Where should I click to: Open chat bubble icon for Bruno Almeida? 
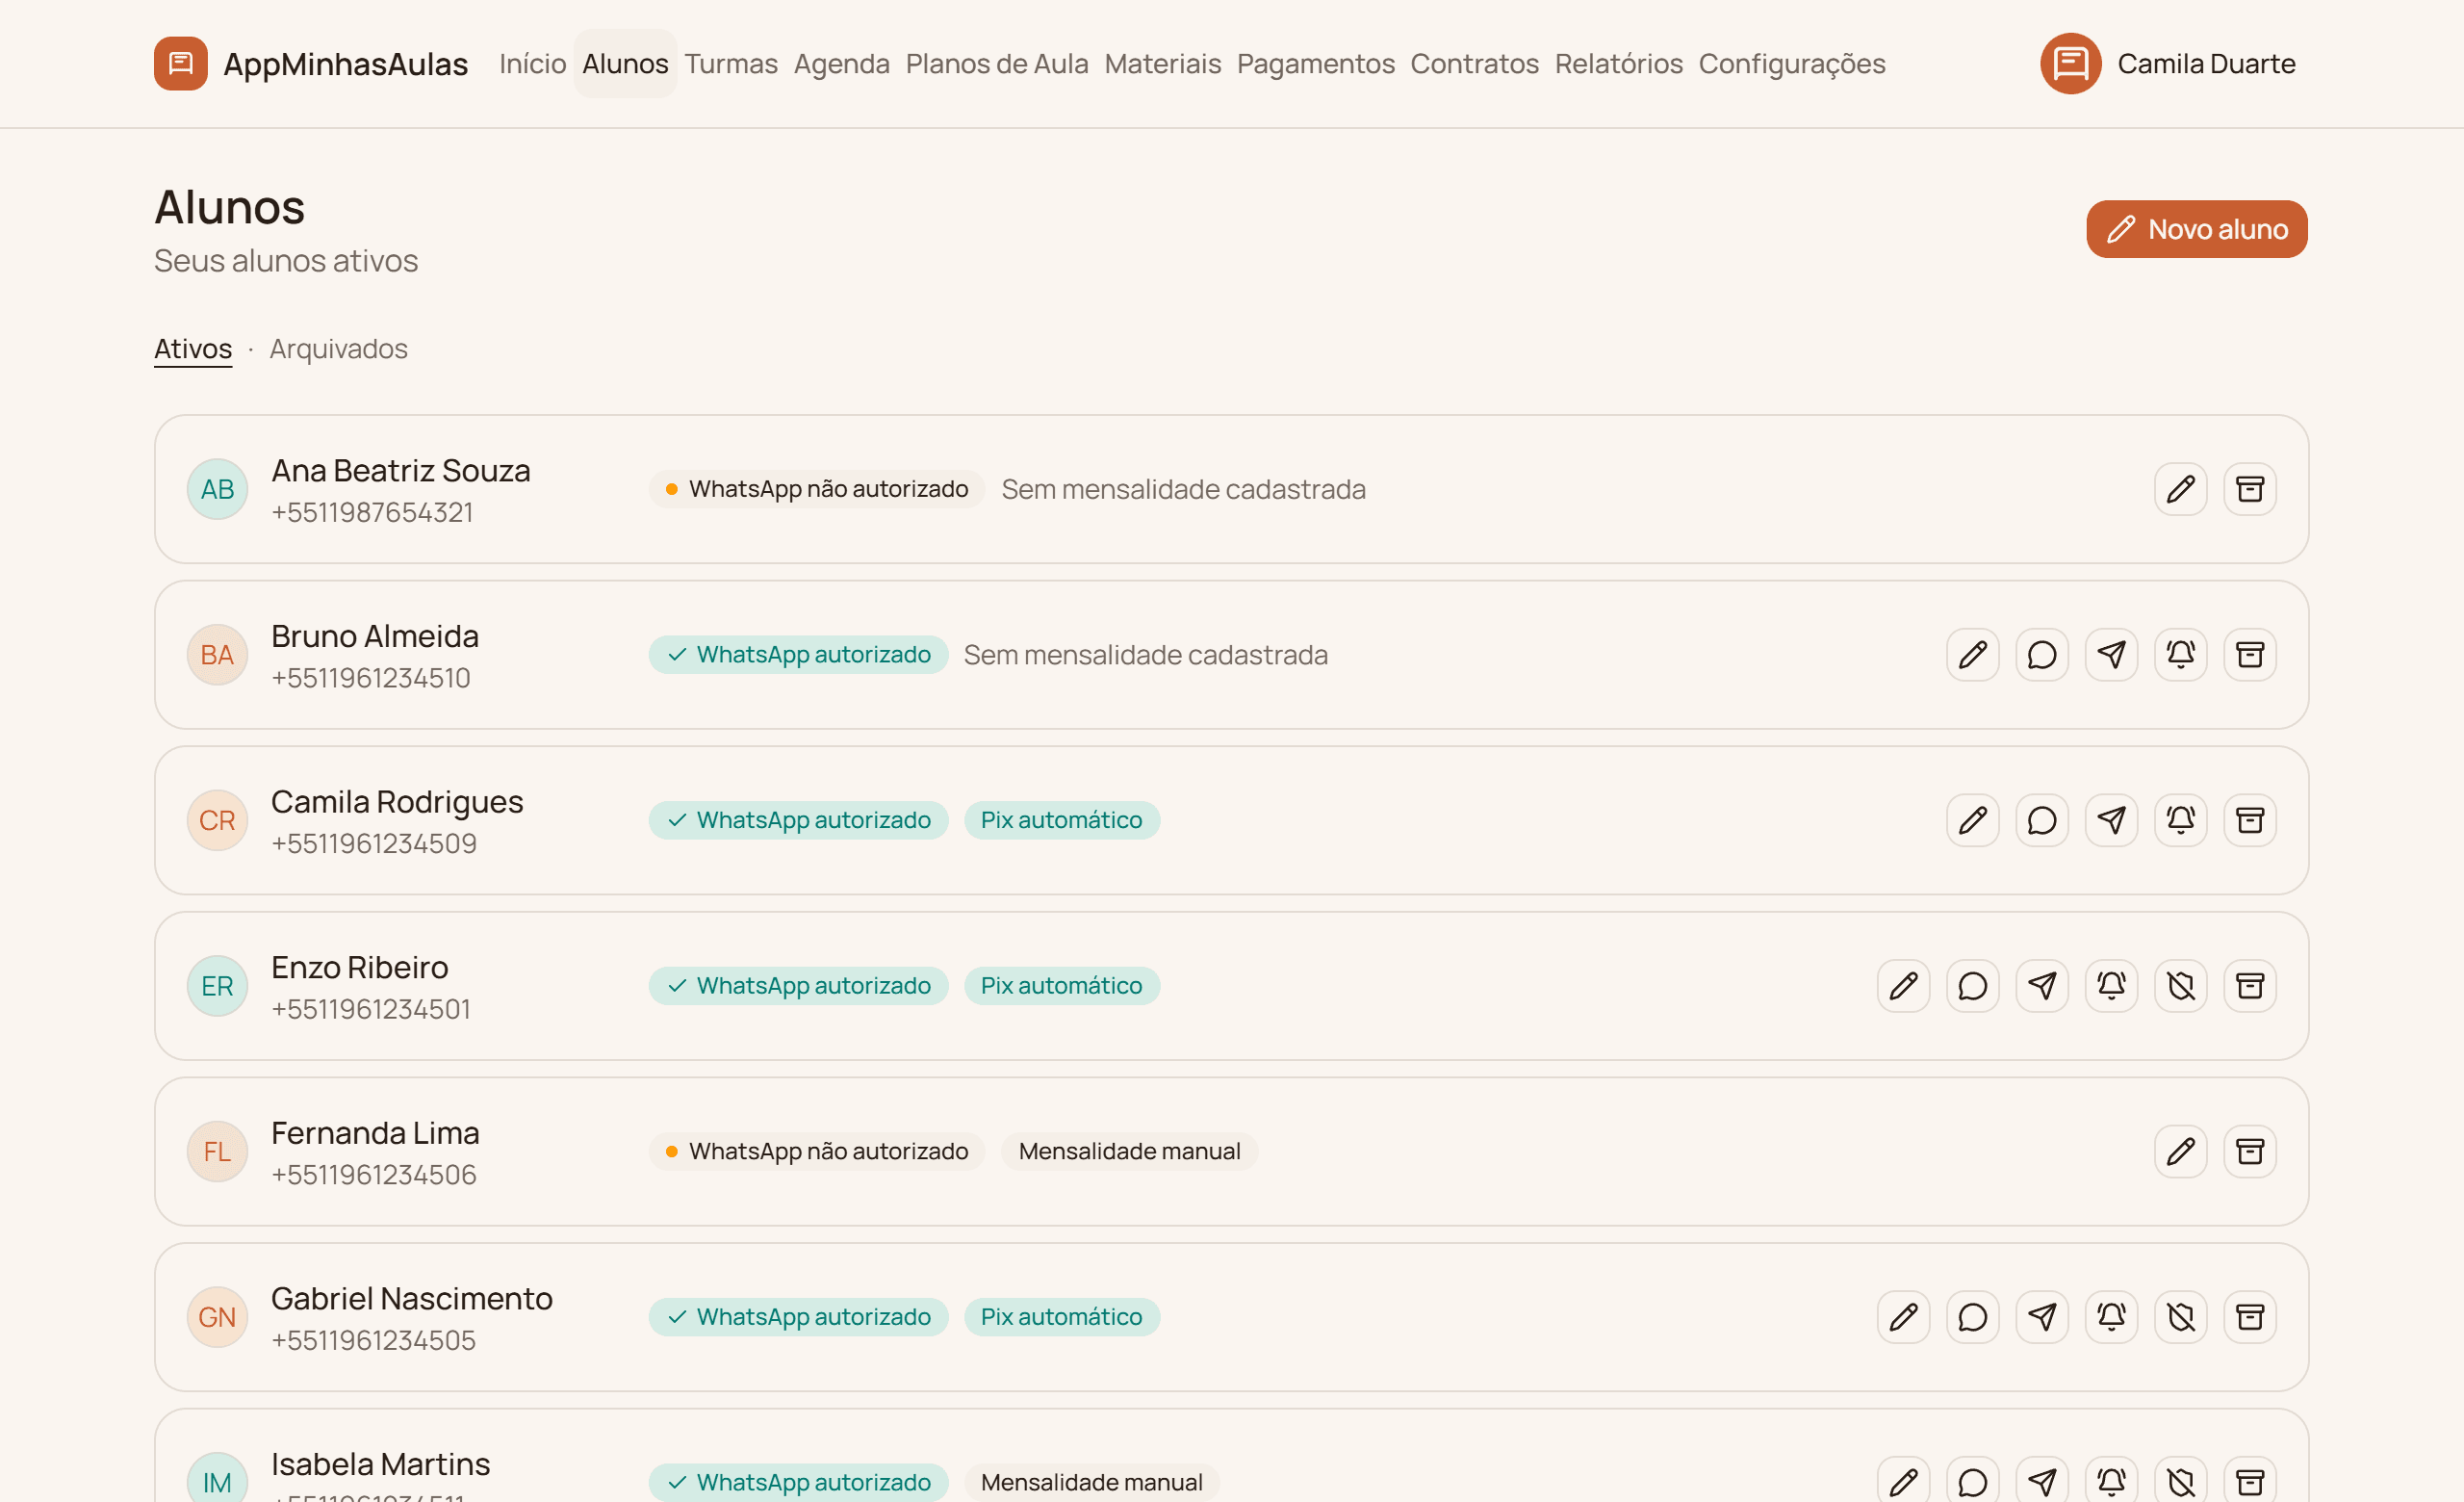(2041, 655)
